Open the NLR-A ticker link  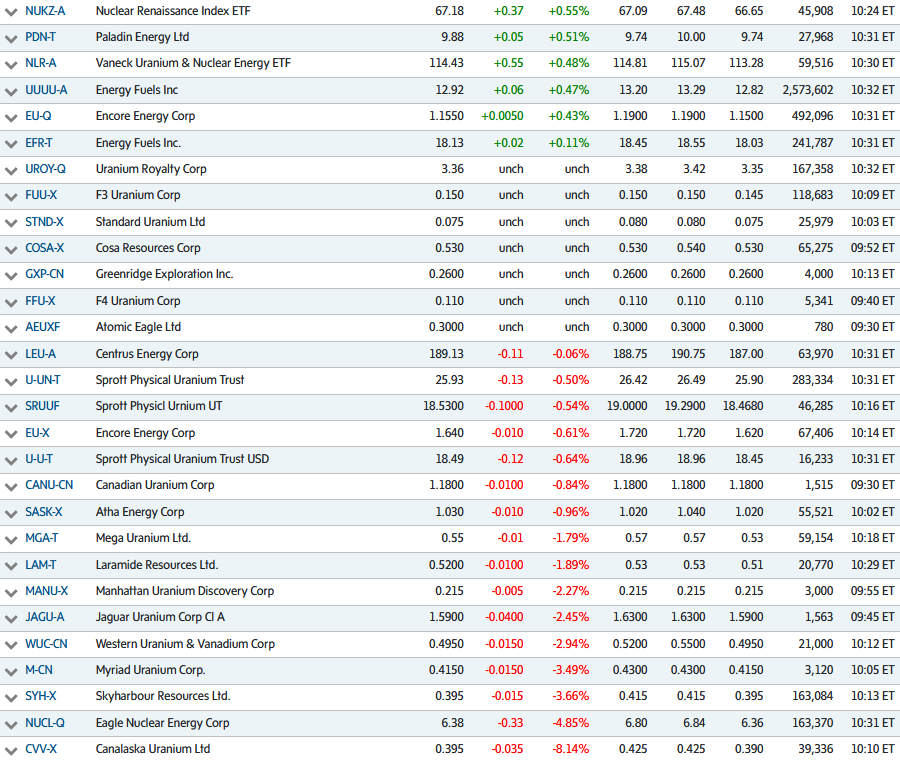click(x=41, y=63)
